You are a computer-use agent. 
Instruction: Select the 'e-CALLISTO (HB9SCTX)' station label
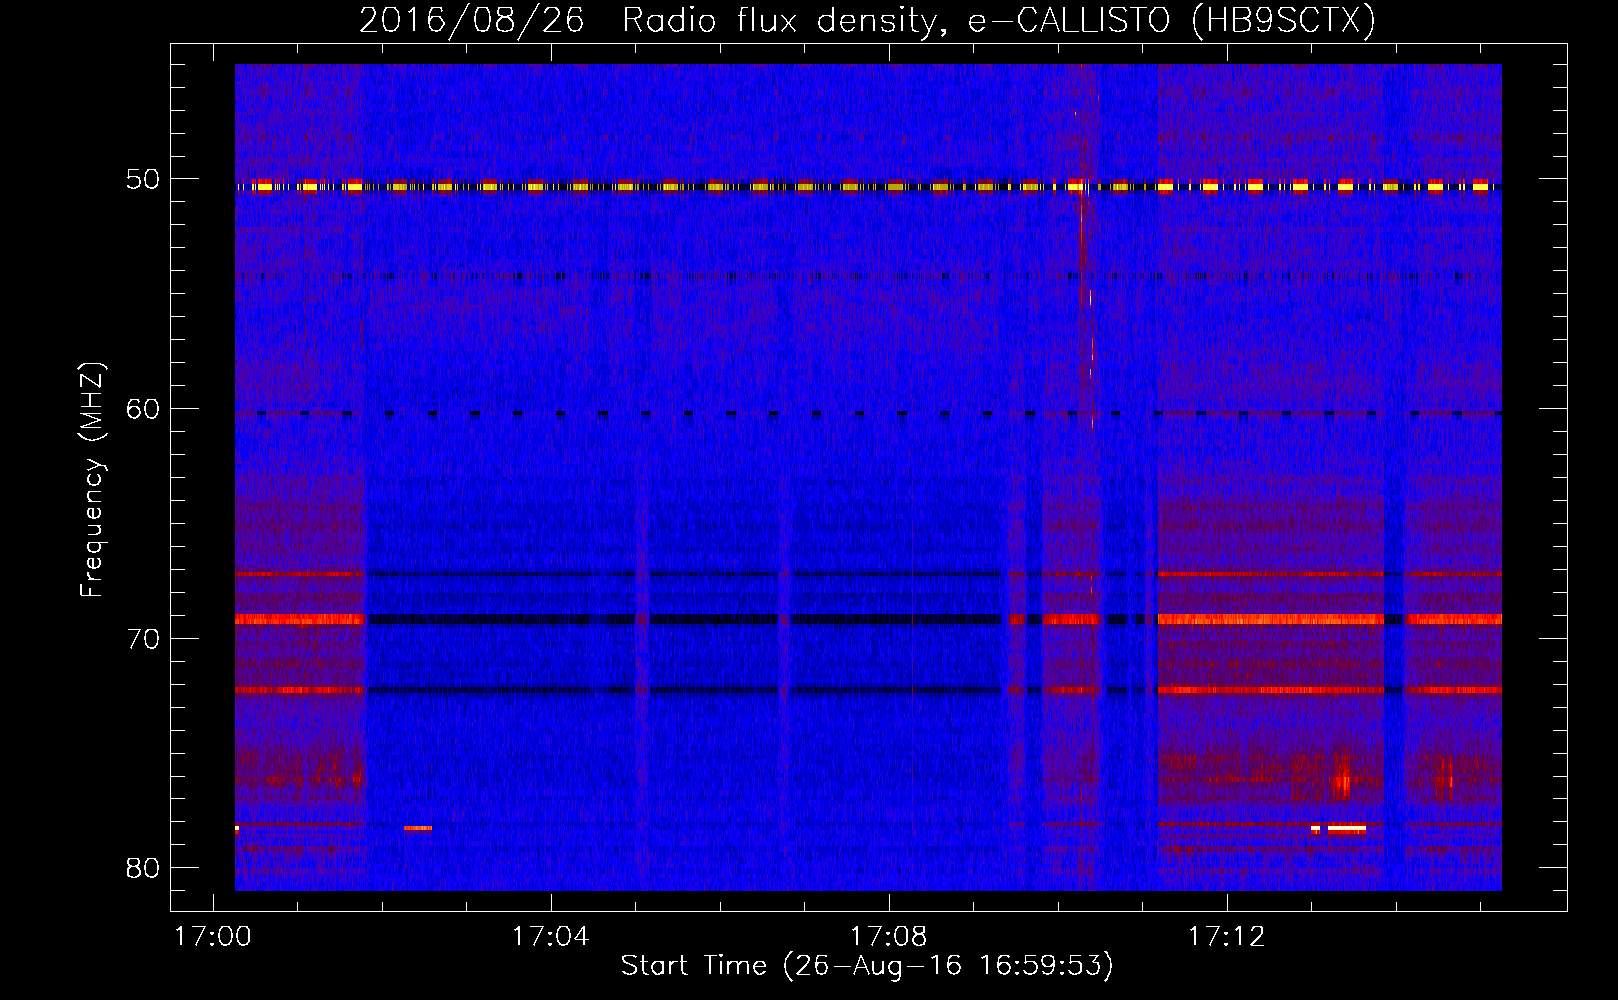click(1172, 20)
